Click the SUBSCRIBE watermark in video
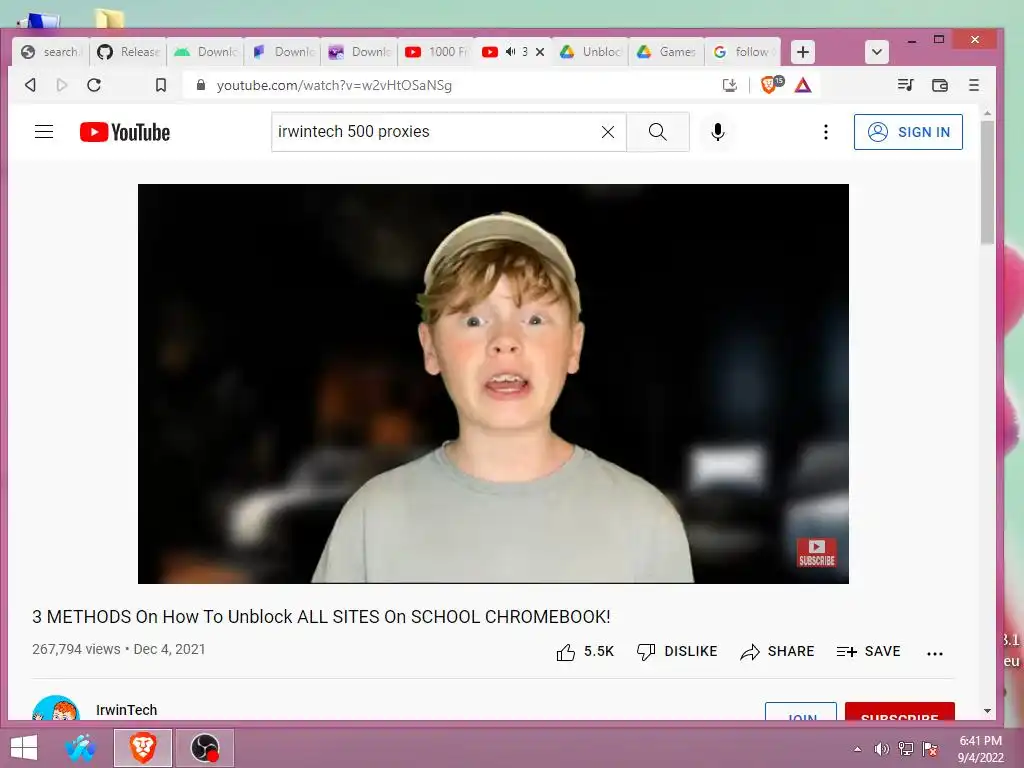The width and height of the screenshot is (1024, 768). tap(816, 552)
